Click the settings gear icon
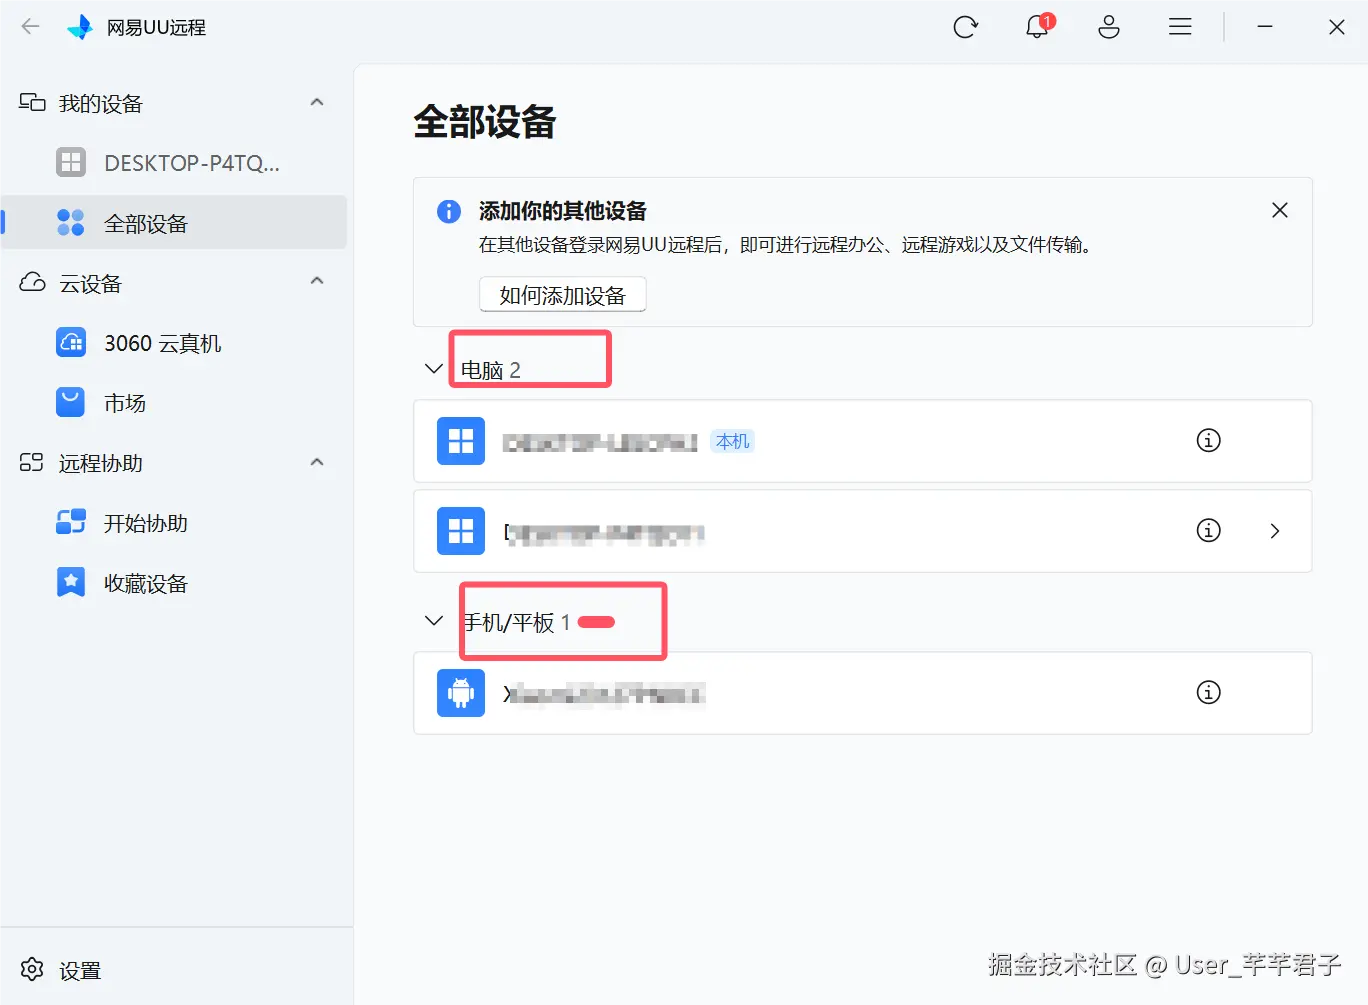The image size is (1368, 1005). point(32,969)
